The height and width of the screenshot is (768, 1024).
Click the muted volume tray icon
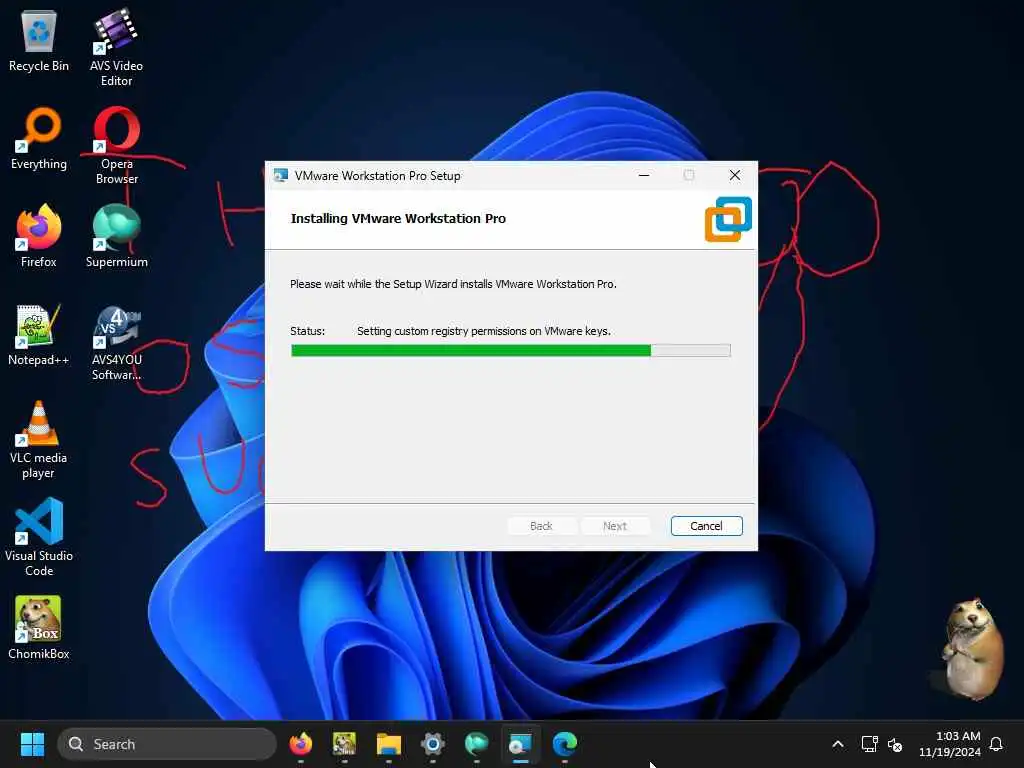(x=895, y=744)
